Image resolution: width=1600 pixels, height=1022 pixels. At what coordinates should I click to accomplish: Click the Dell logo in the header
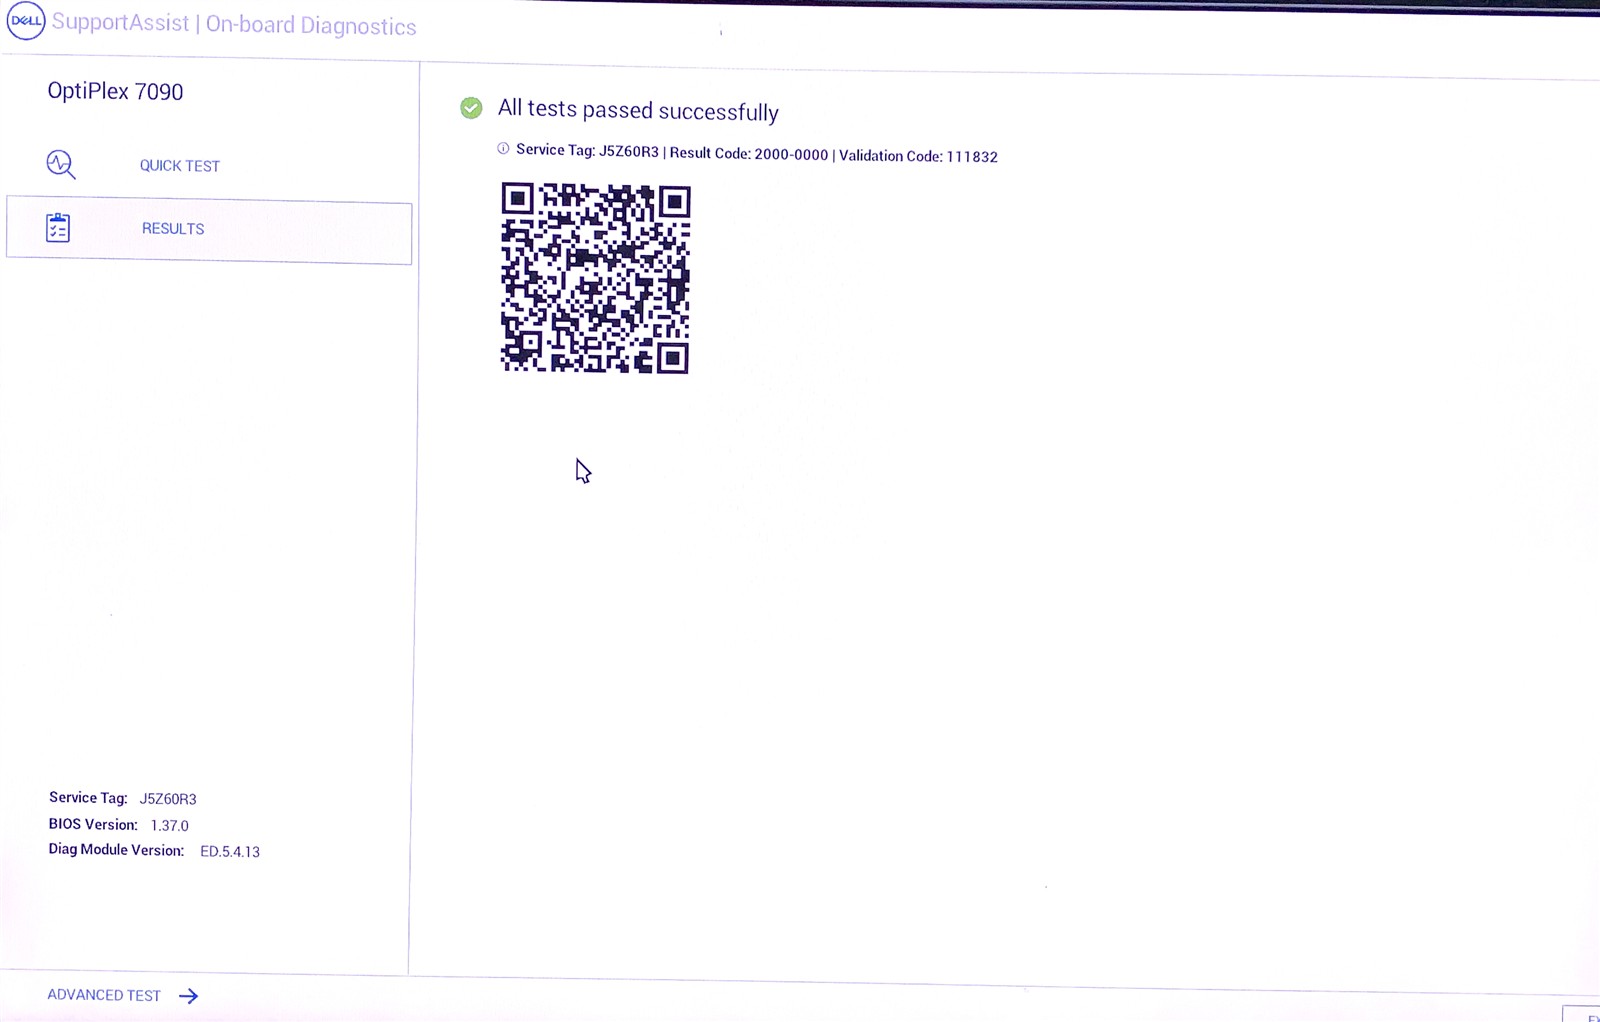click(x=26, y=21)
